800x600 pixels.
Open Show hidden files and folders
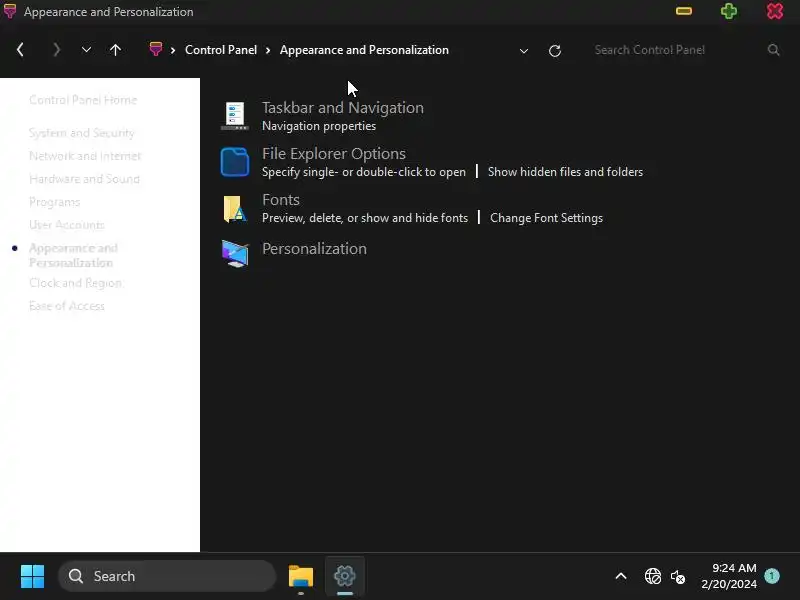(x=565, y=172)
